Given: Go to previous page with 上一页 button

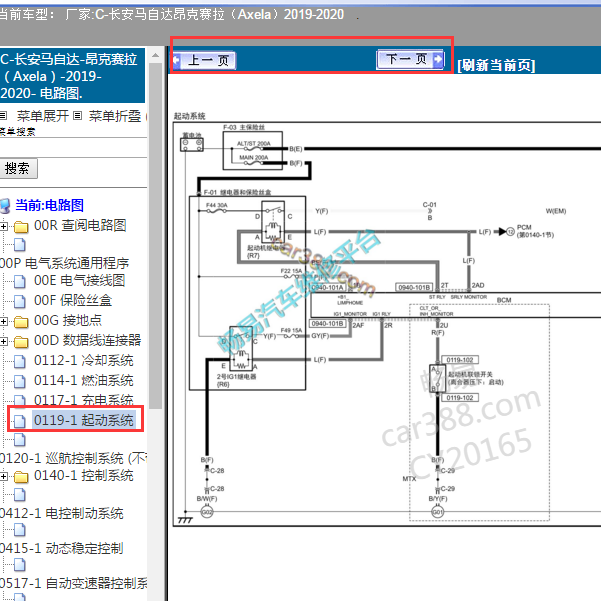Looking at the screenshot, I should point(204,61).
